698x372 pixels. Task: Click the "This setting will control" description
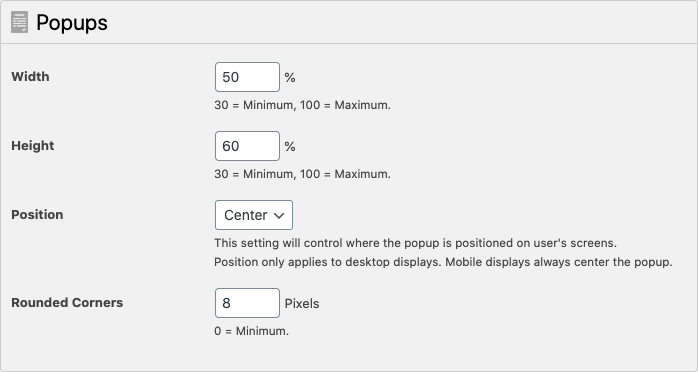(x=415, y=243)
